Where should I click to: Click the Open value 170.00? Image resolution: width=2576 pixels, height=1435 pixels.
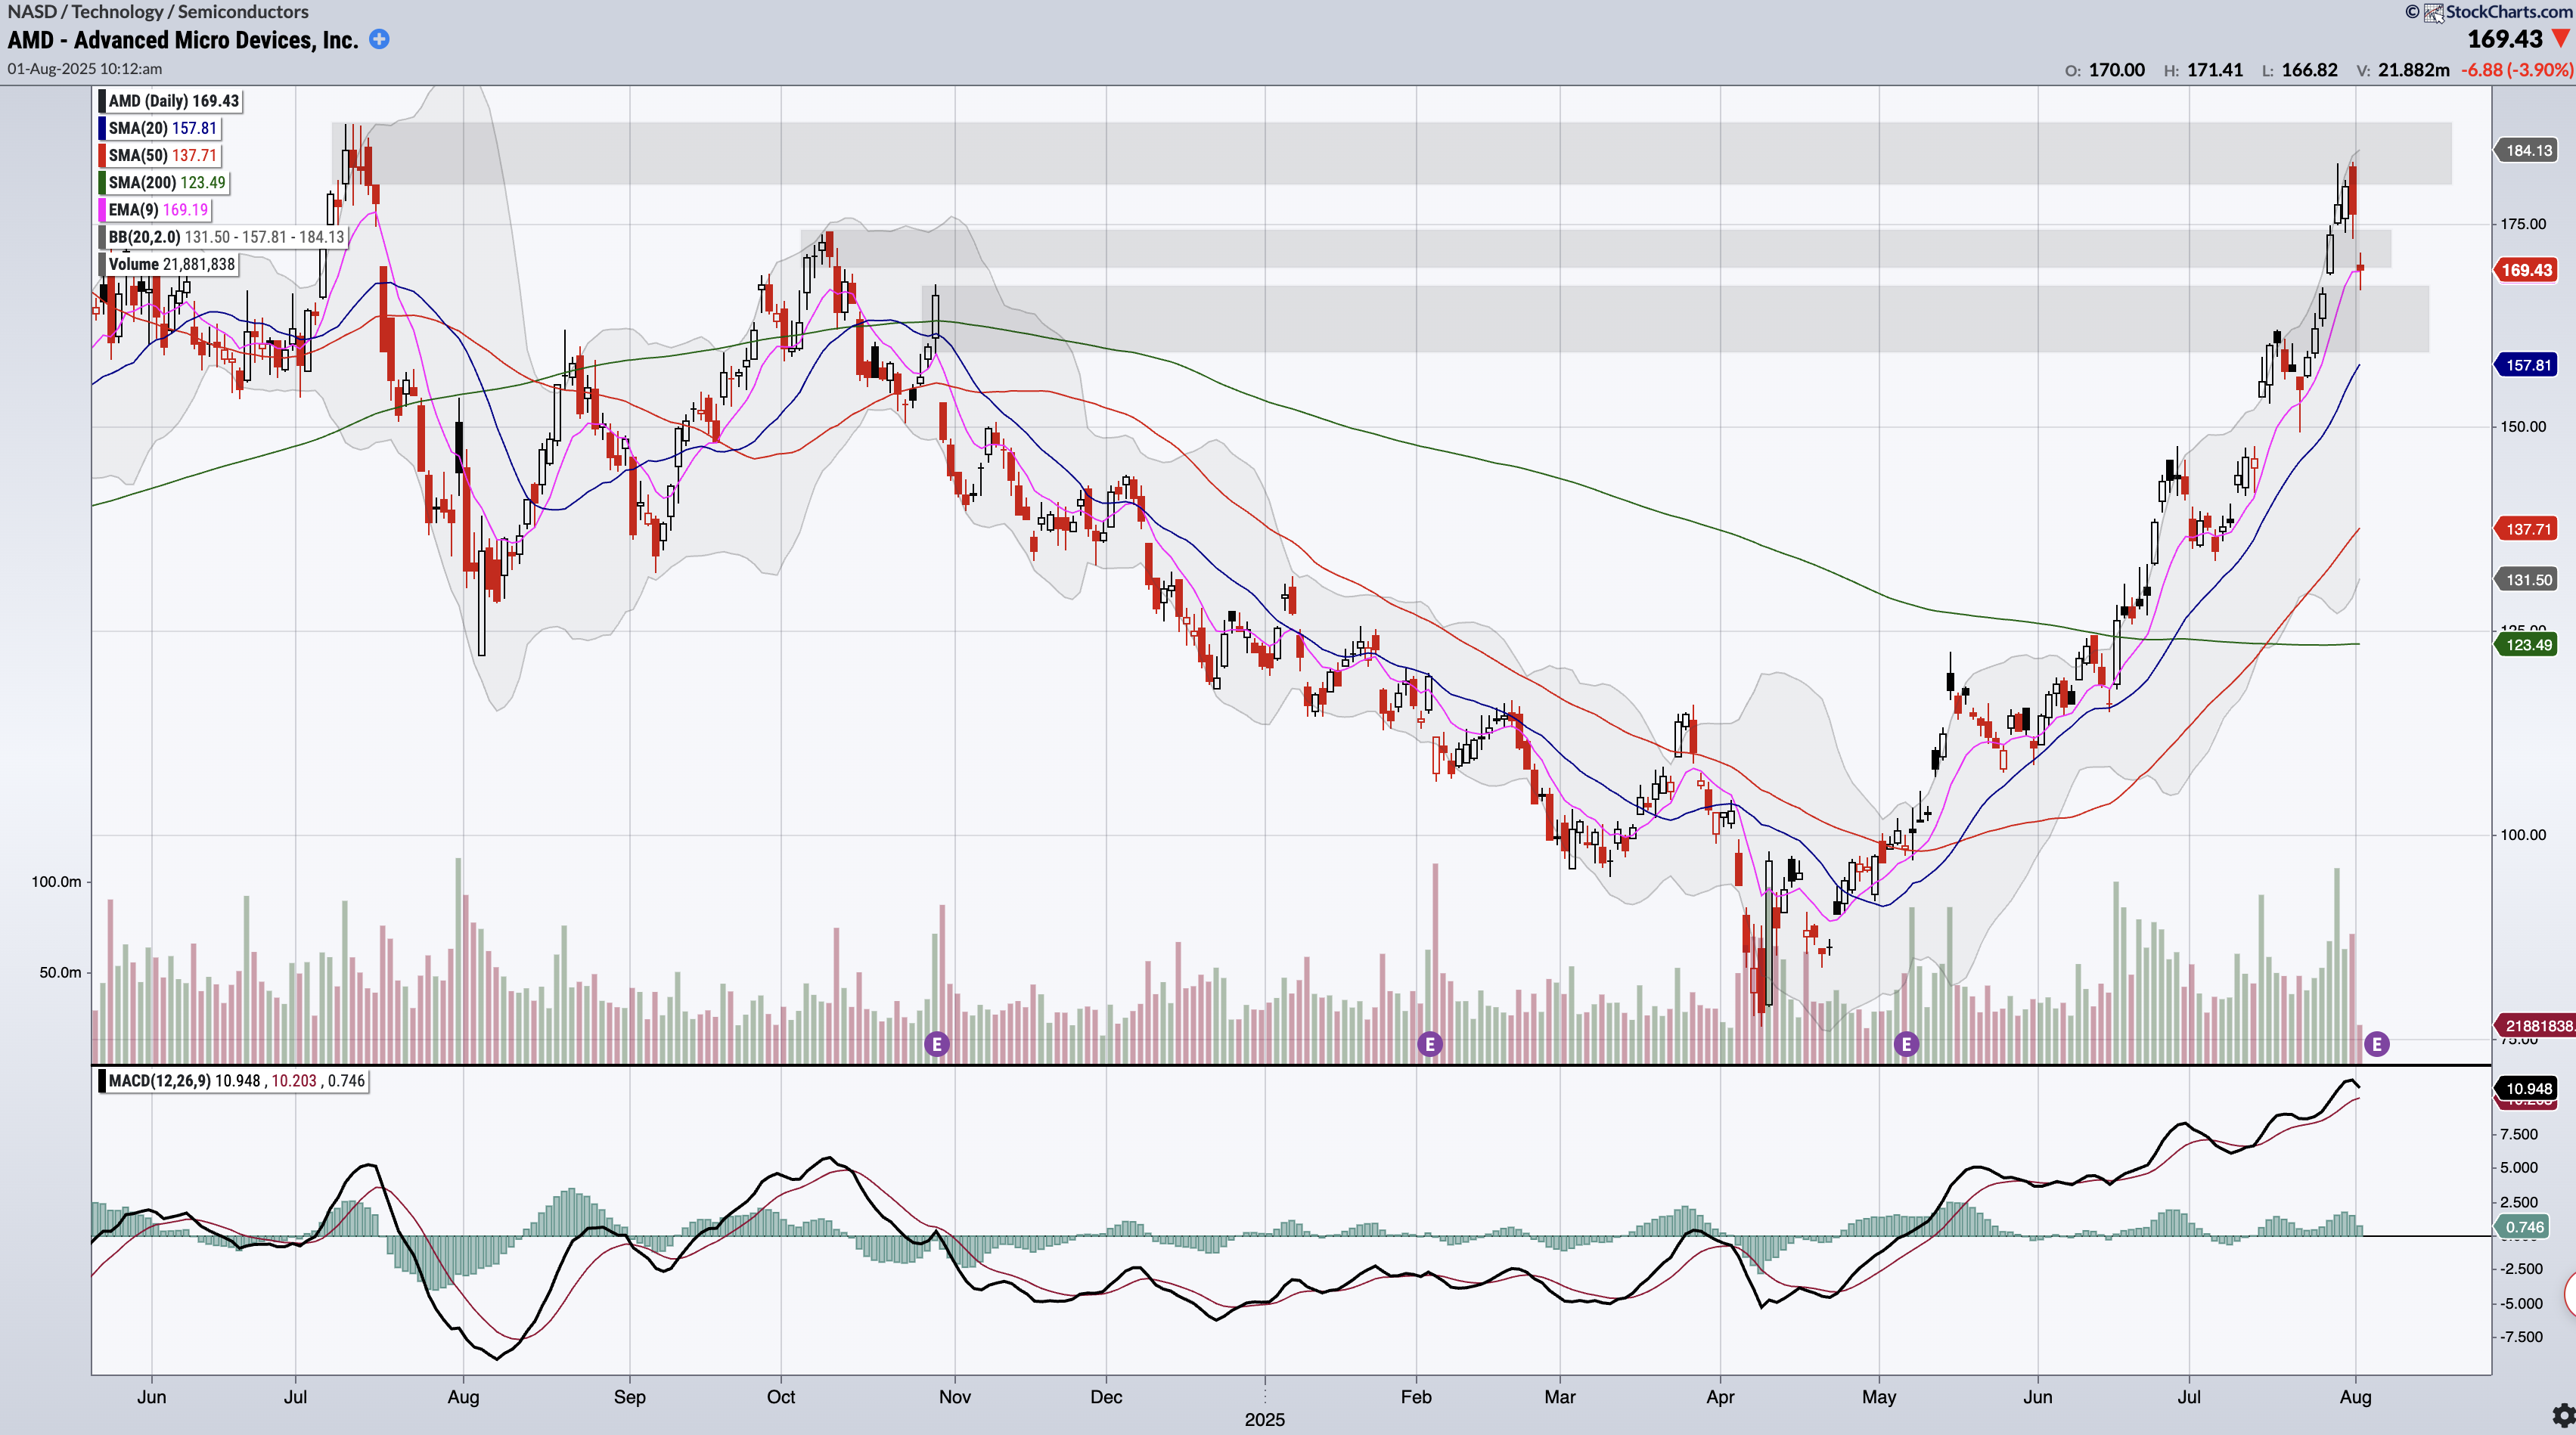tap(2116, 70)
